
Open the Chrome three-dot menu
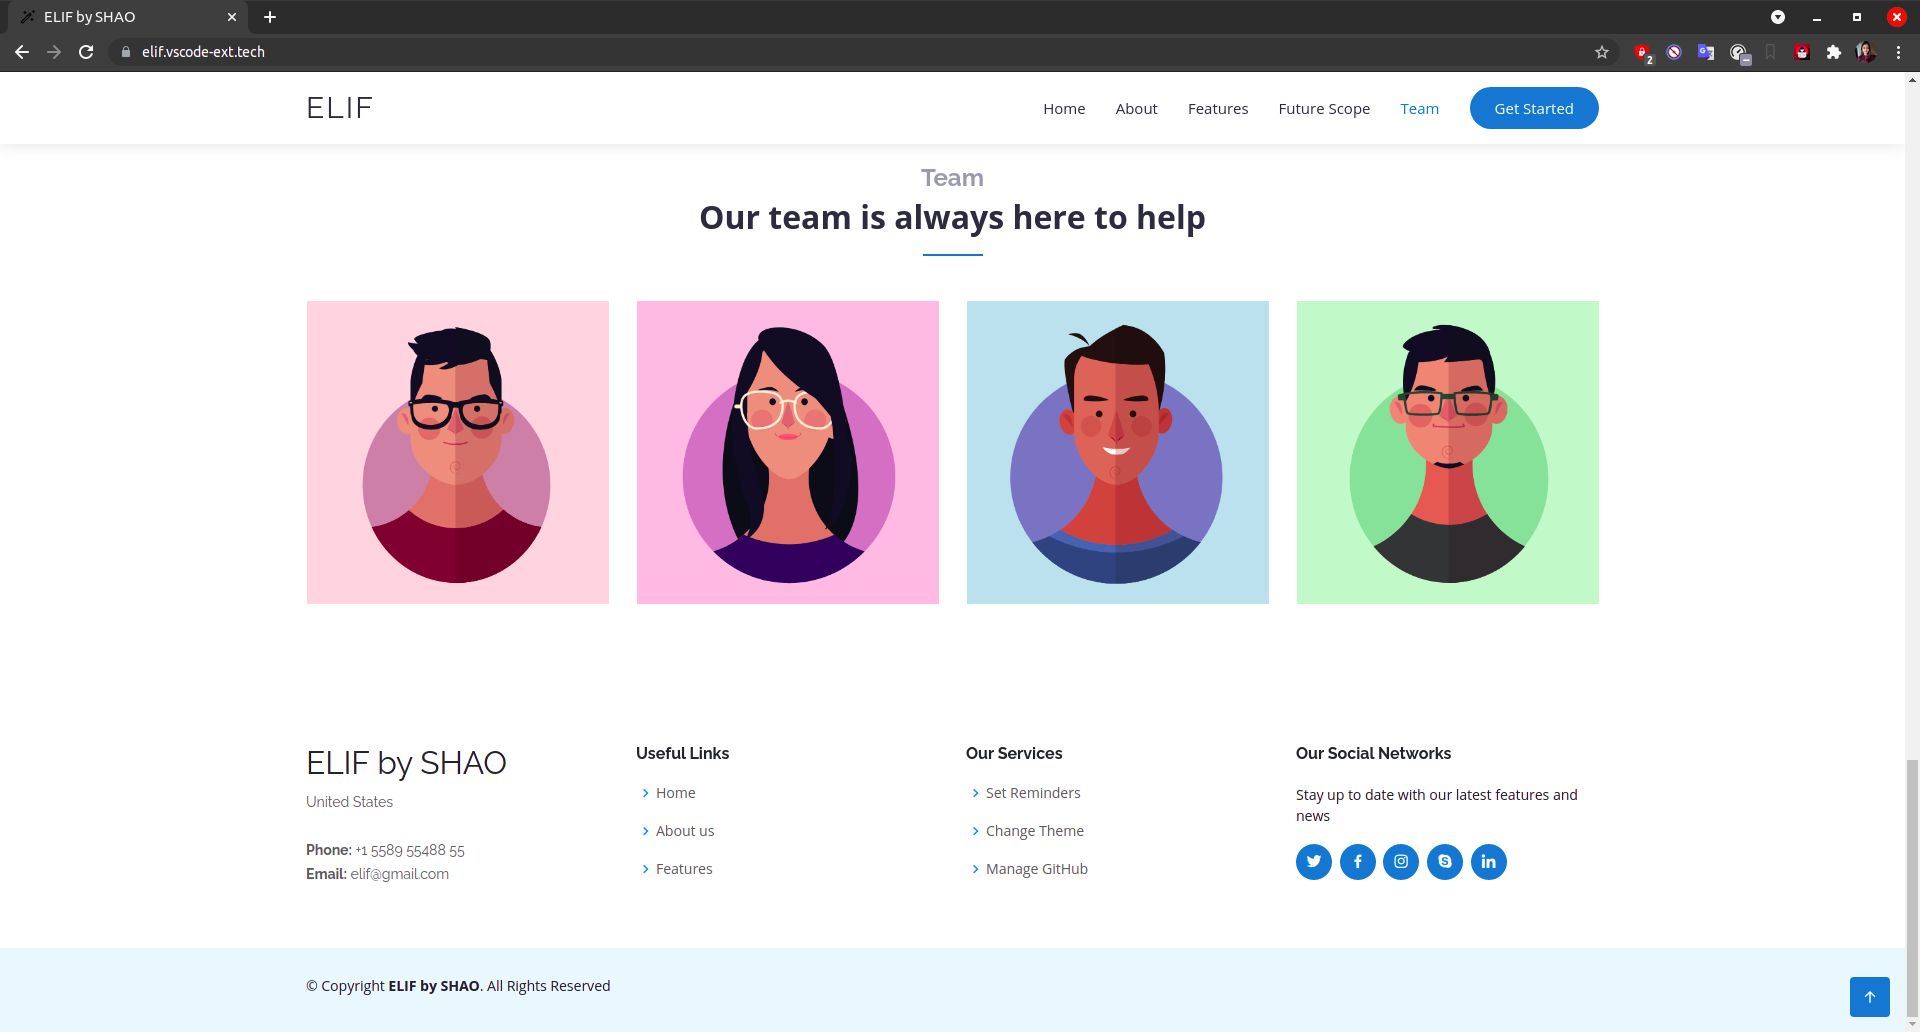[x=1898, y=52]
